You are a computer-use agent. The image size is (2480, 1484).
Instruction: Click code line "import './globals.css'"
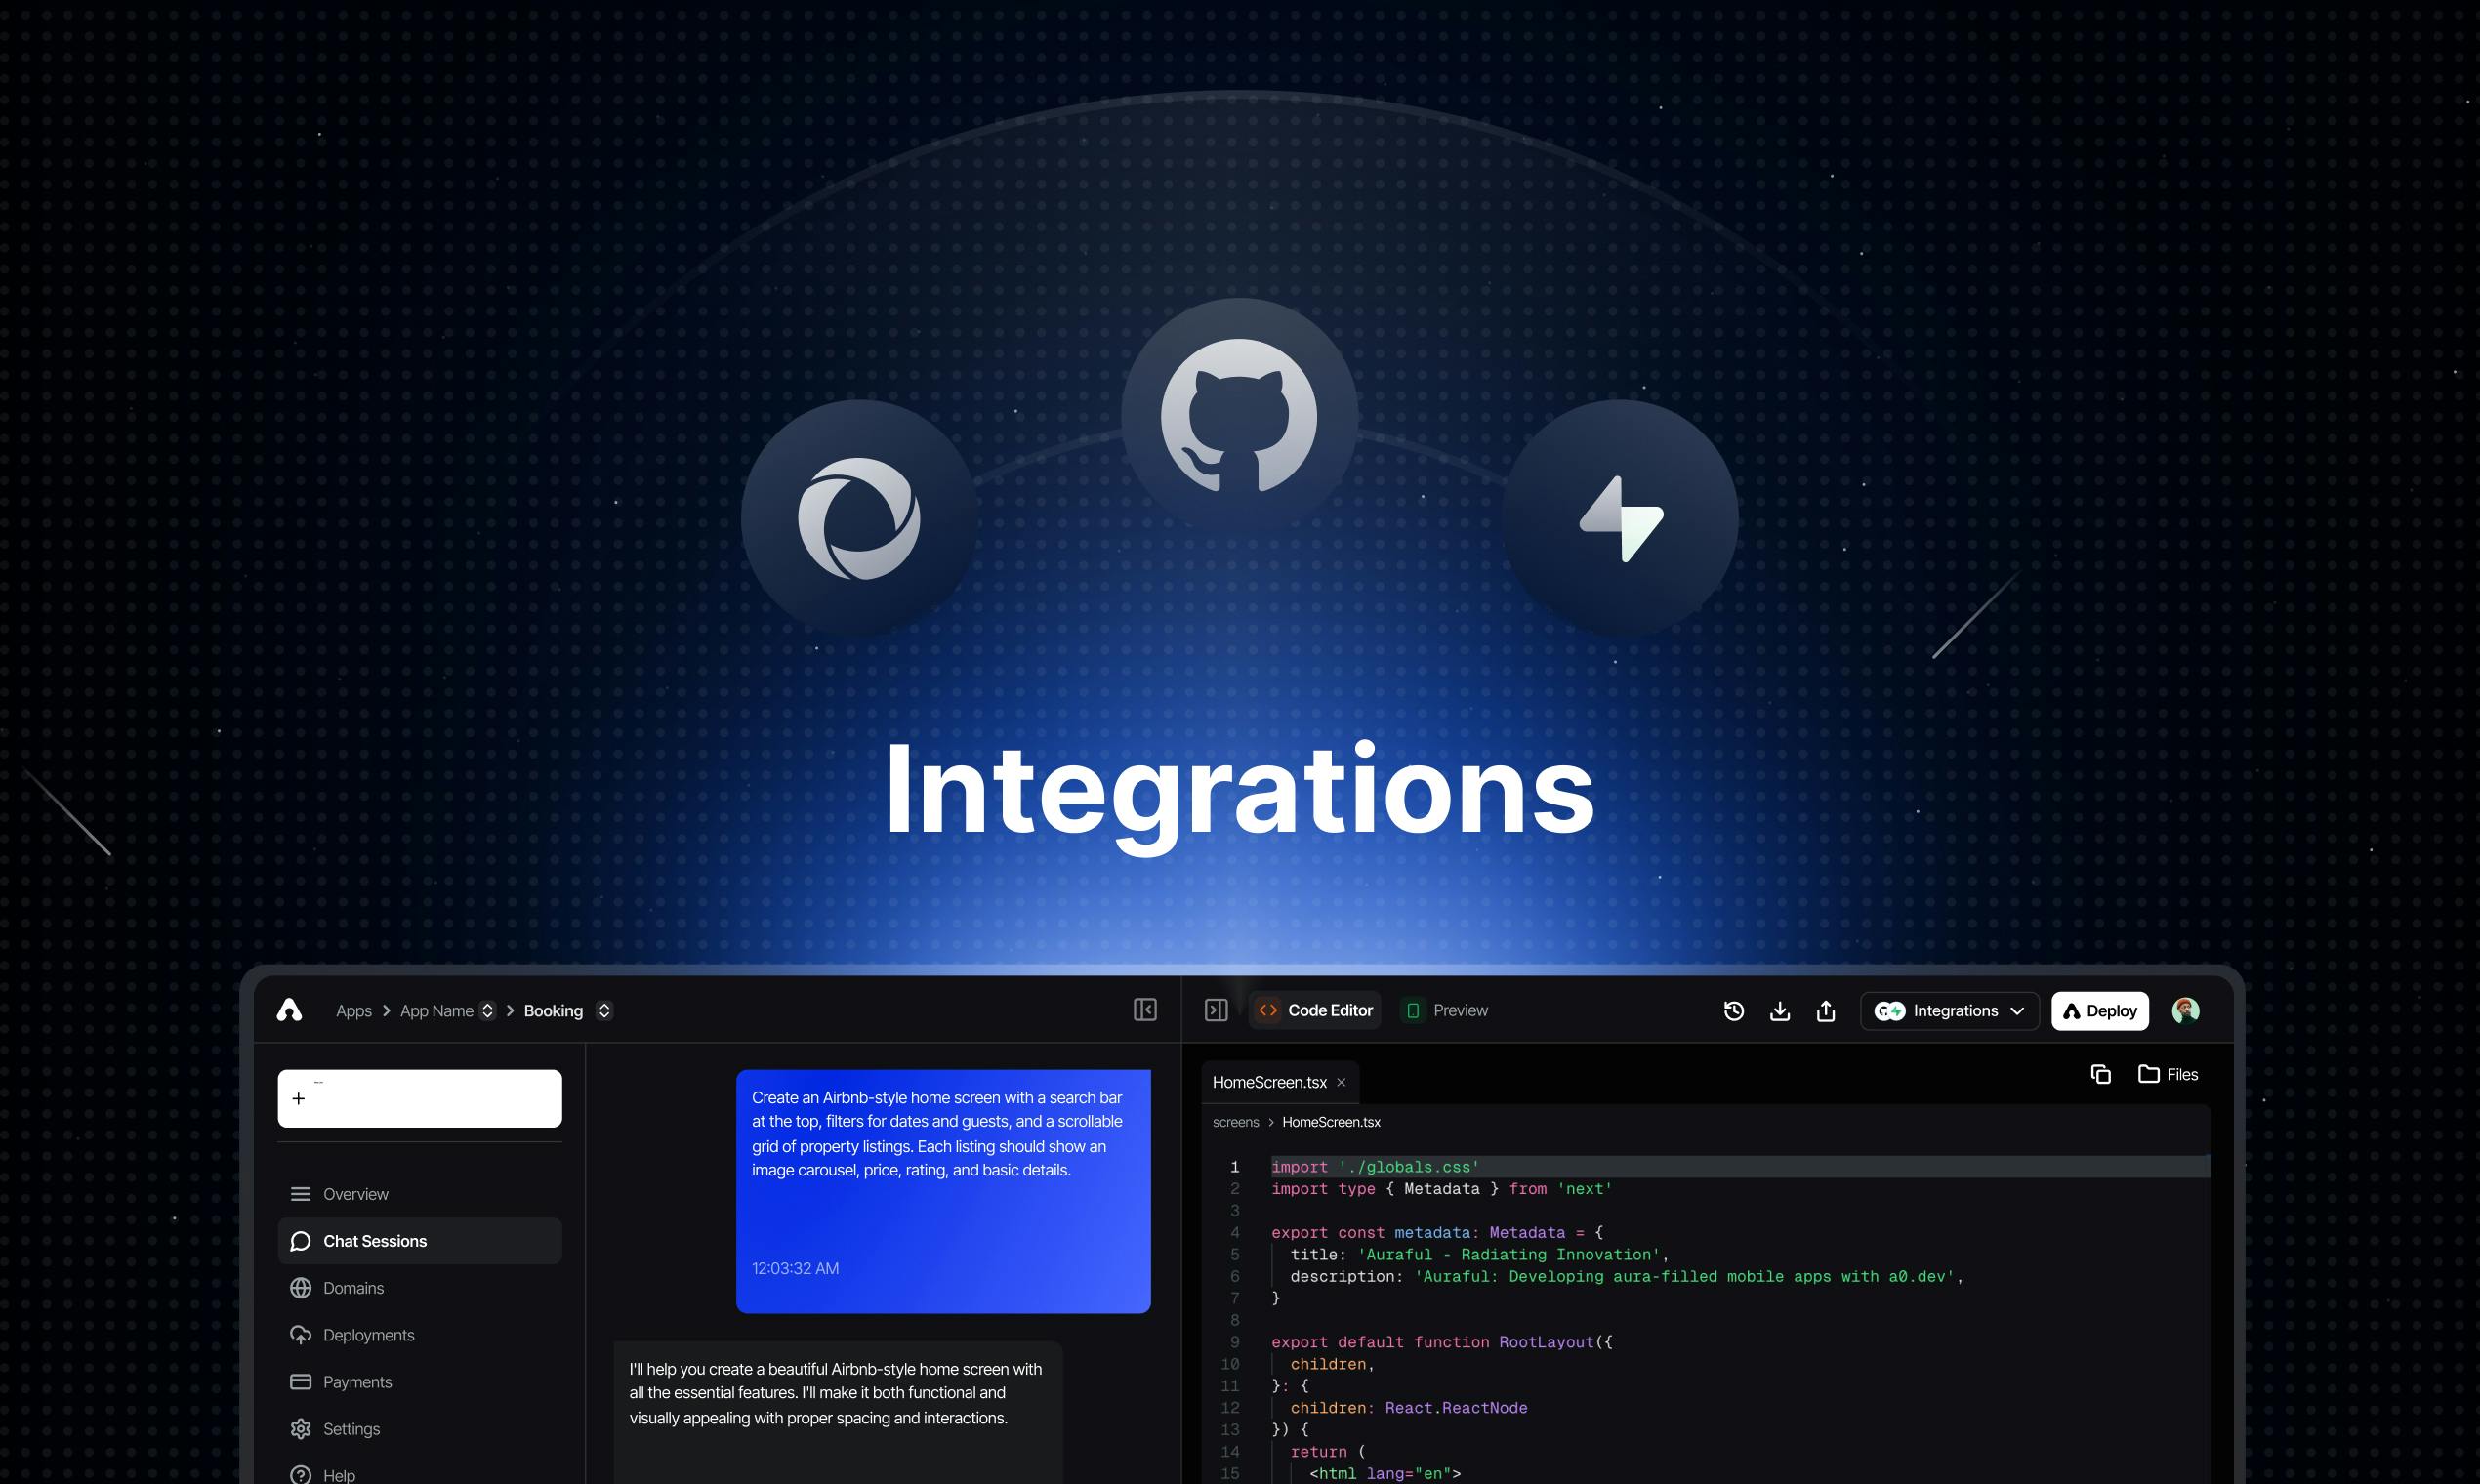(1375, 1167)
